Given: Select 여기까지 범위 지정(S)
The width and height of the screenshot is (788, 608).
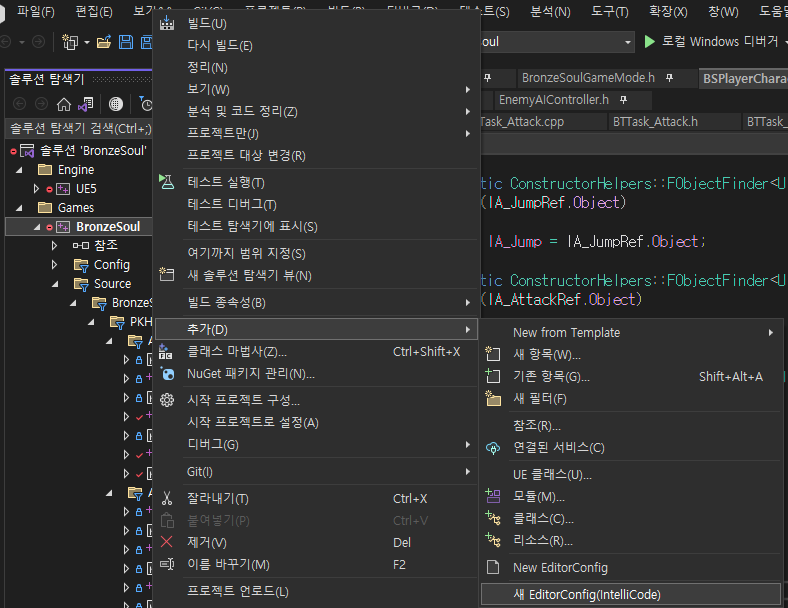Looking at the screenshot, I should (246, 253).
